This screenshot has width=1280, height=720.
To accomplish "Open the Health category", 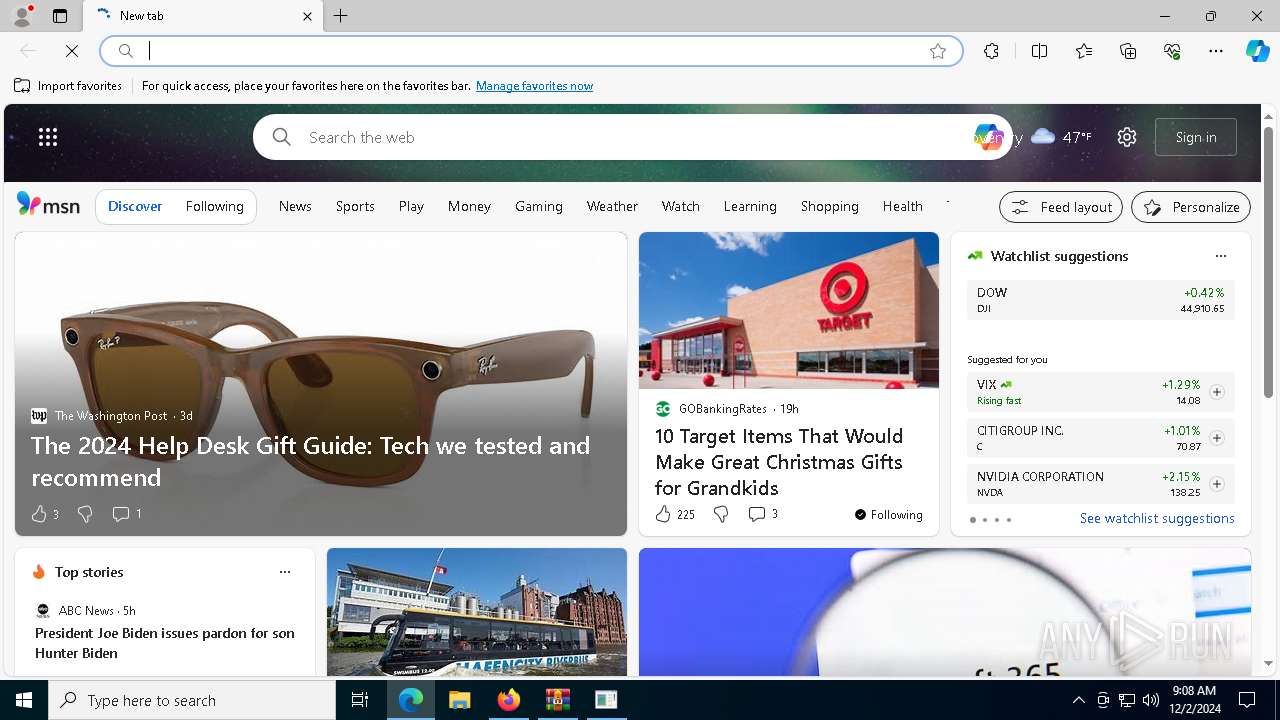I will (902, 206).
